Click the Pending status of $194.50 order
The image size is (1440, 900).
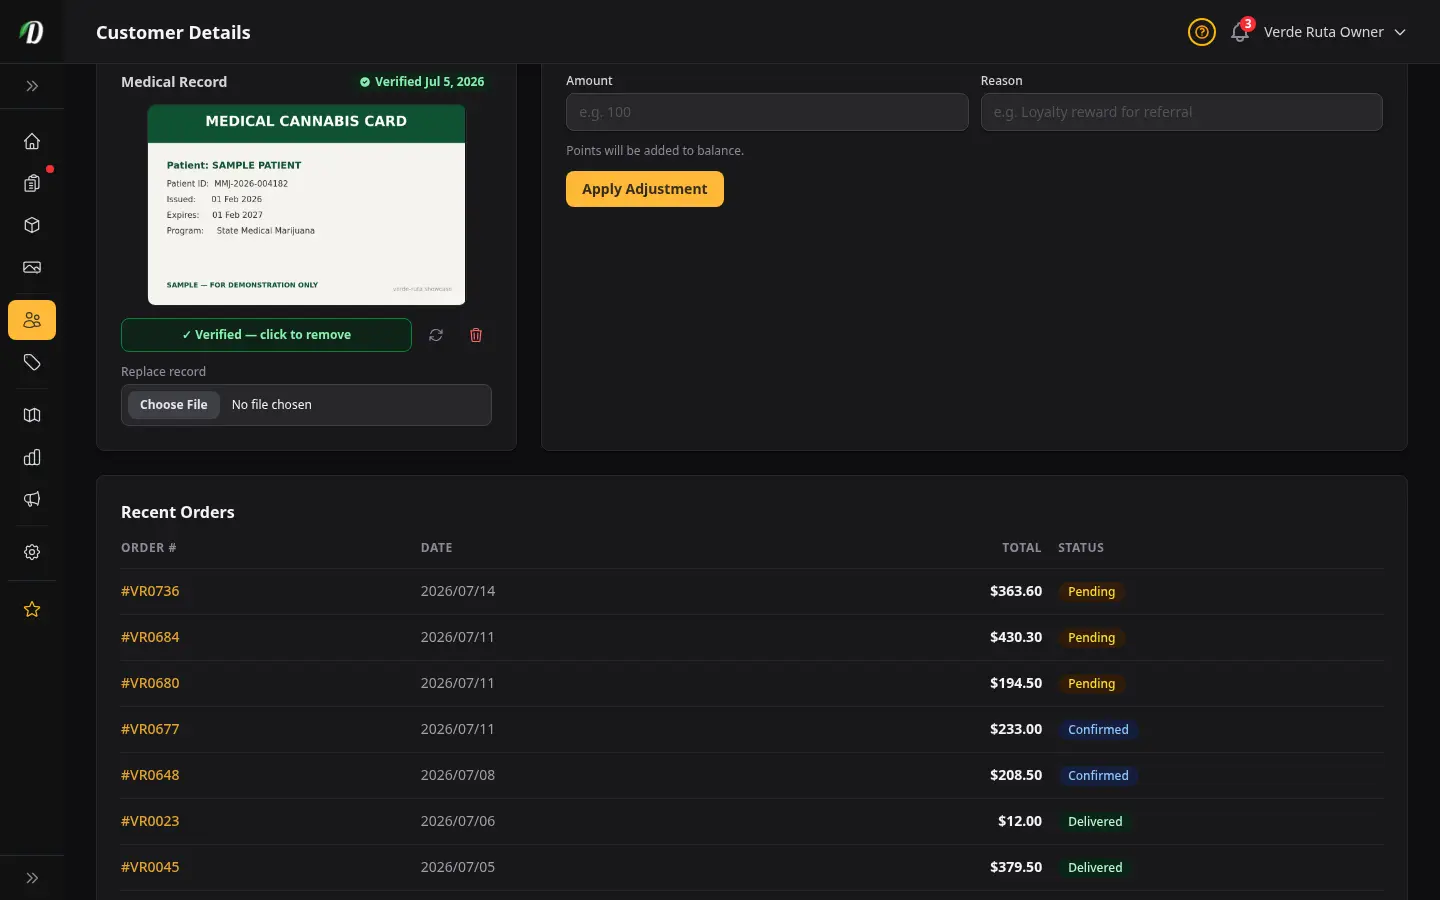point(1092,684)
